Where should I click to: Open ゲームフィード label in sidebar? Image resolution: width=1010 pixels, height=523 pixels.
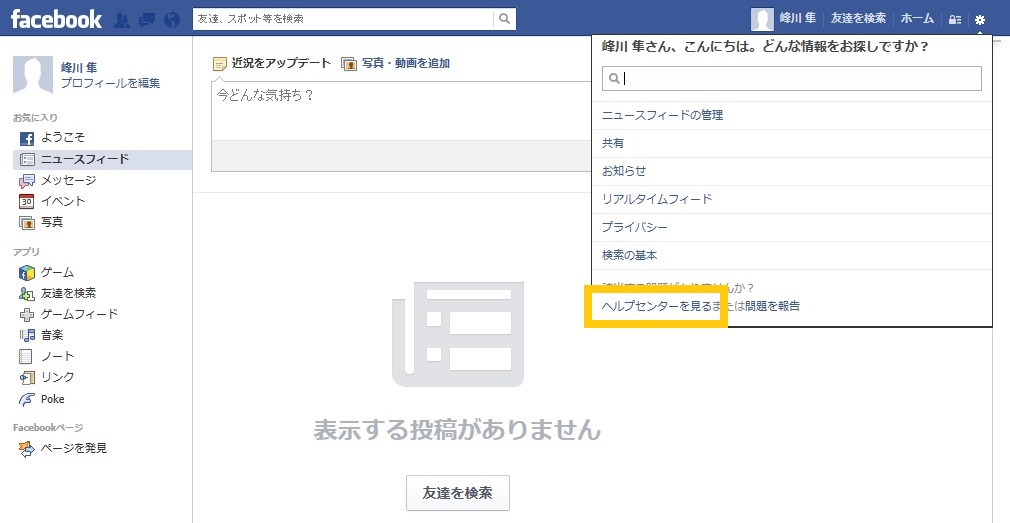(79, 314)
